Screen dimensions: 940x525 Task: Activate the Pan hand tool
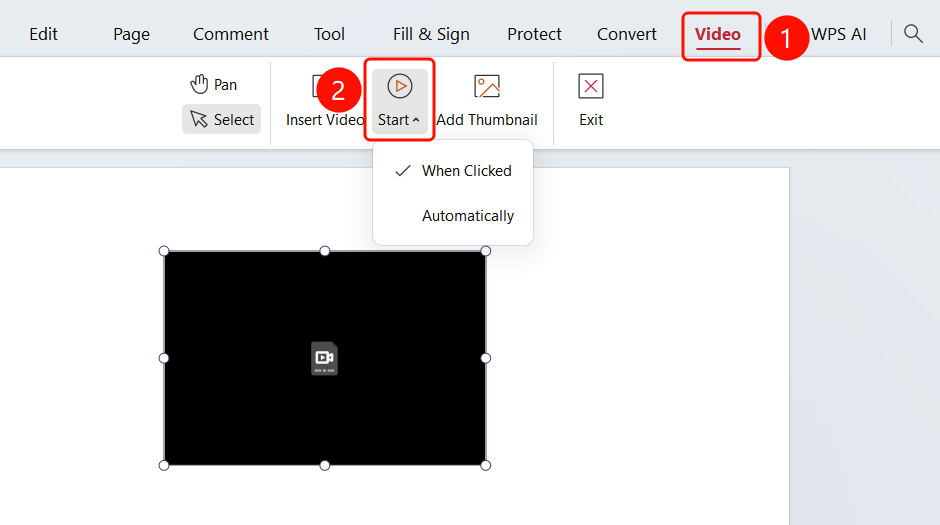click(x=214, y=85)
